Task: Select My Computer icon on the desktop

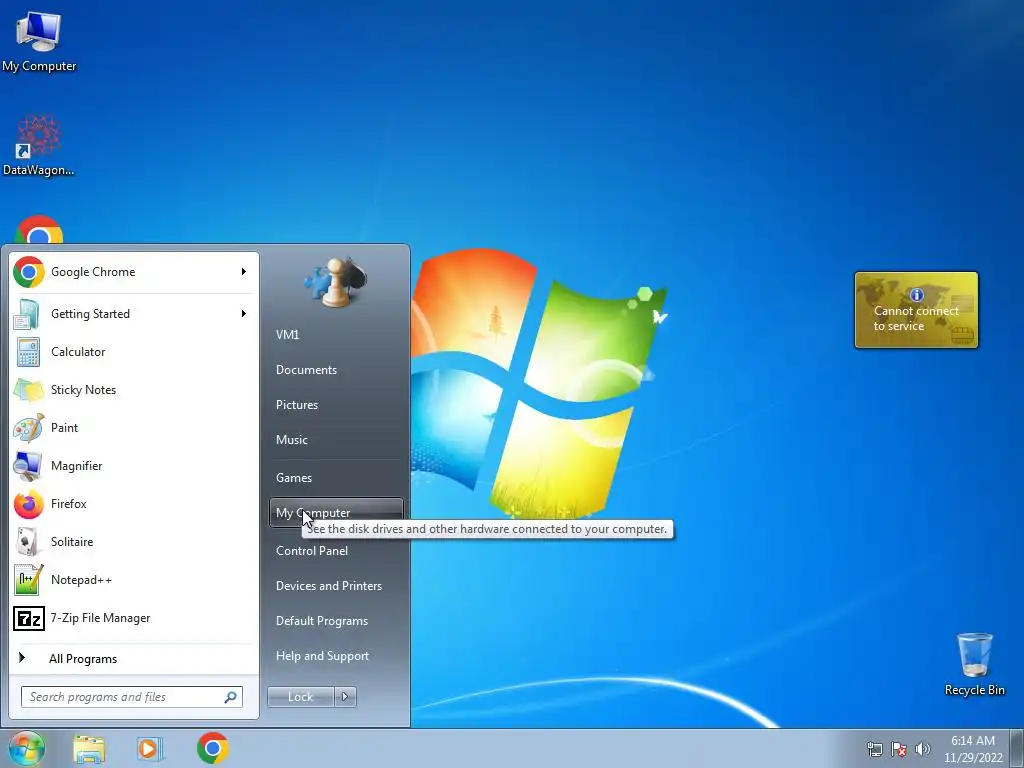Action: click(x=39, y=42)
